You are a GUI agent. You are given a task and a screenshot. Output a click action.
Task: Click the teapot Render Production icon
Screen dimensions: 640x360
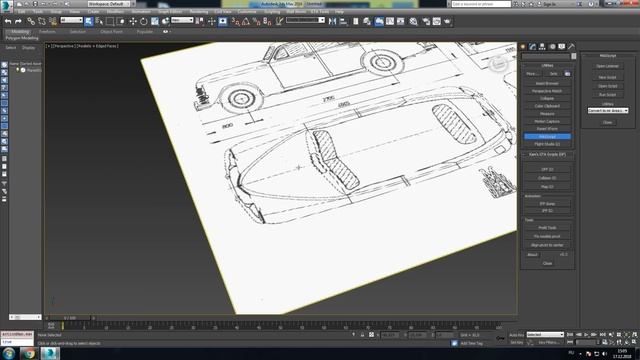[x=447, y=21]
